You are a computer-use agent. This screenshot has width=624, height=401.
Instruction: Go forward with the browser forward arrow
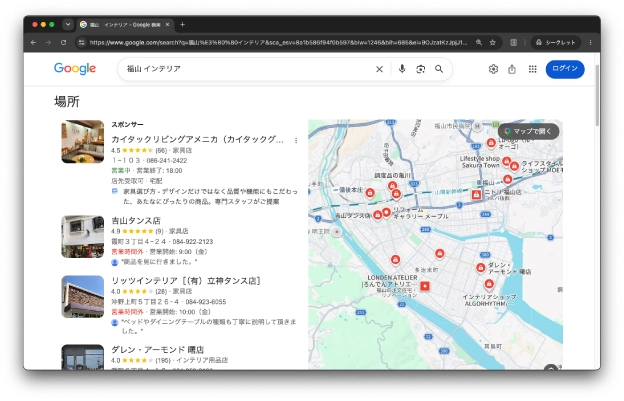tap(48, 42)
